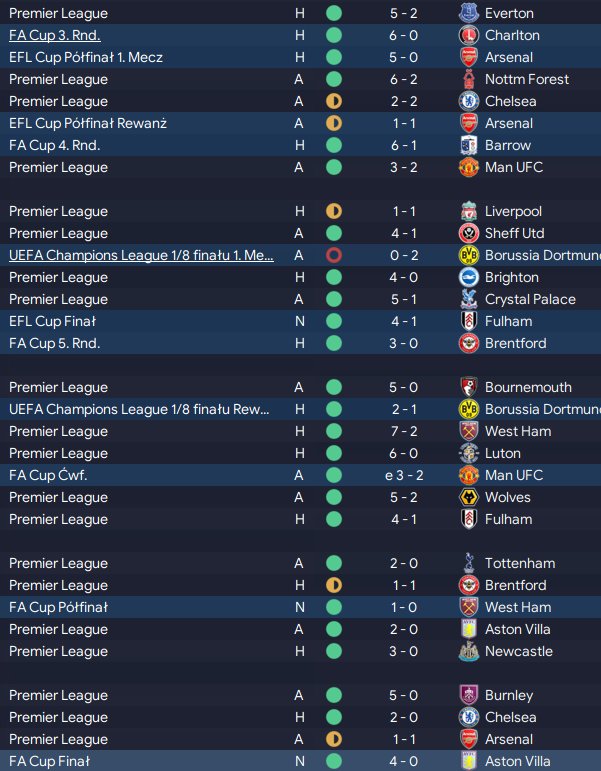Open the 6 - 2 match result

(x=407, y=80)
